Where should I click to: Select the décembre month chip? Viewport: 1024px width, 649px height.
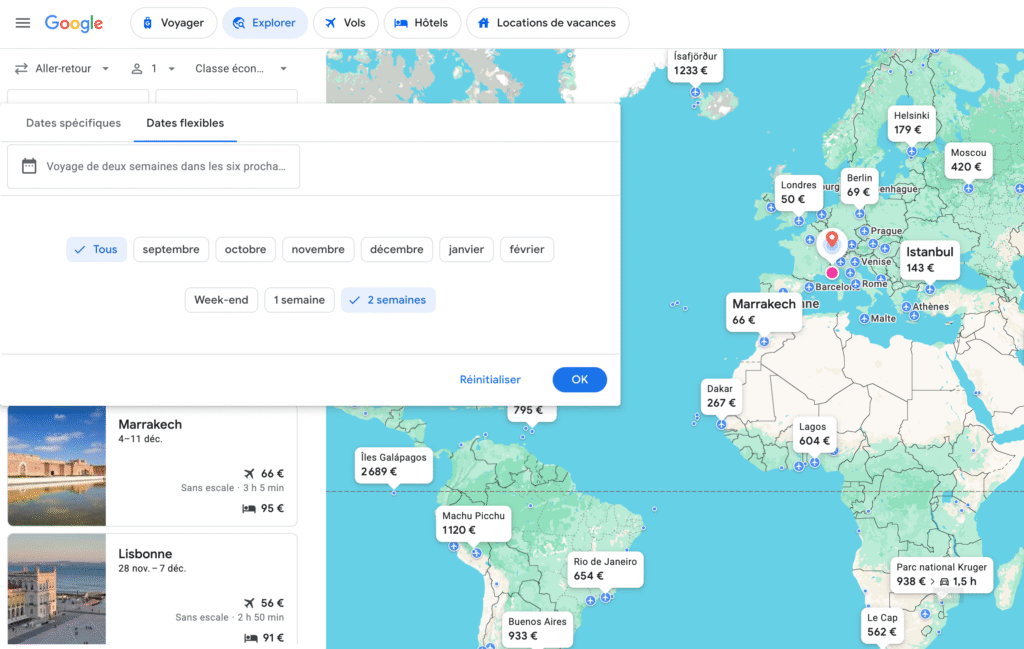[x=396, y=249]
